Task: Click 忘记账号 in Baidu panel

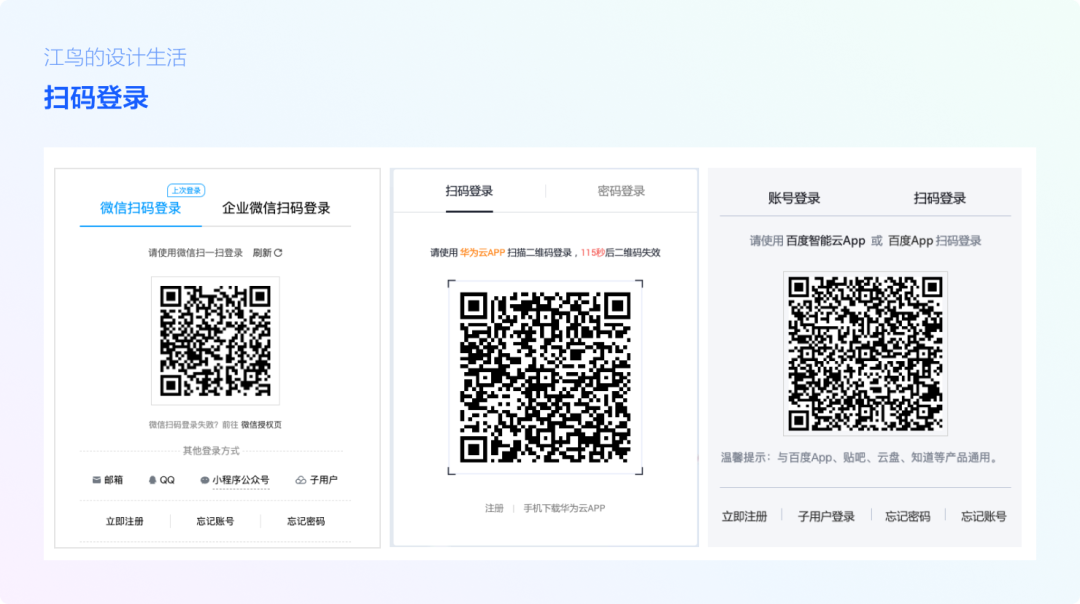Action: tap(984, 517)
